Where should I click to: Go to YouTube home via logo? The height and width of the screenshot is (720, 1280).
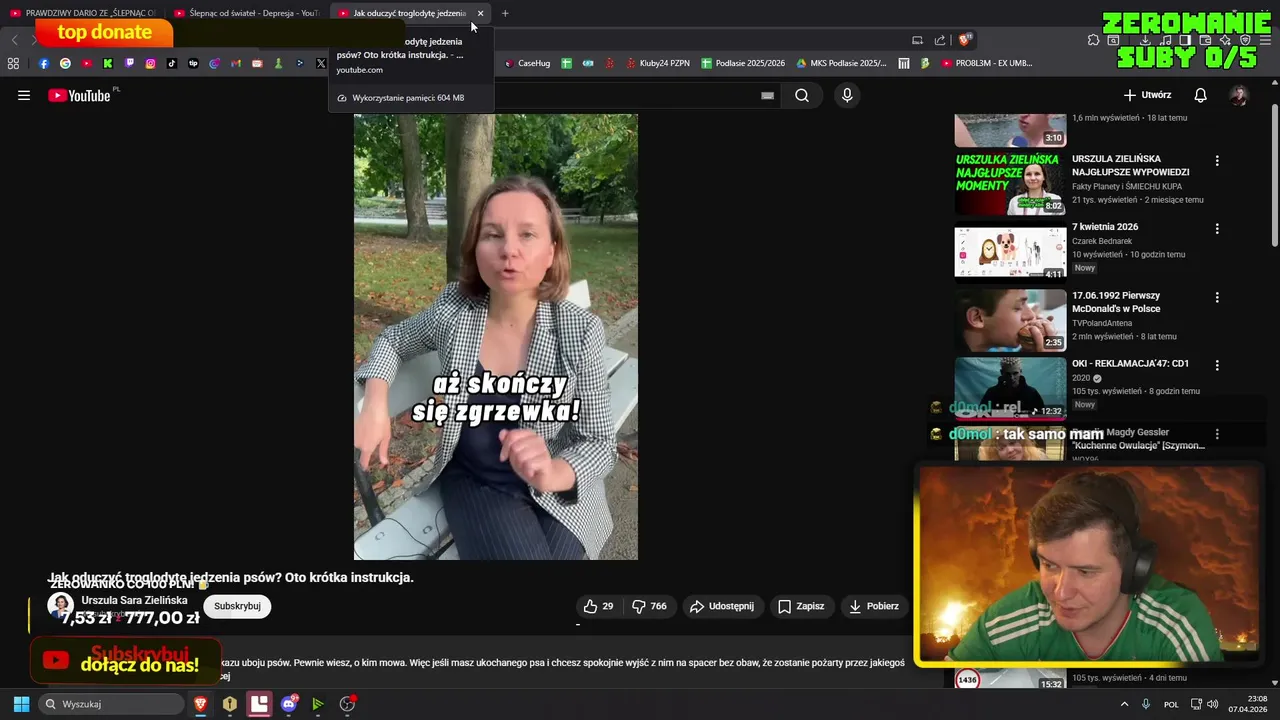(80, 95)
